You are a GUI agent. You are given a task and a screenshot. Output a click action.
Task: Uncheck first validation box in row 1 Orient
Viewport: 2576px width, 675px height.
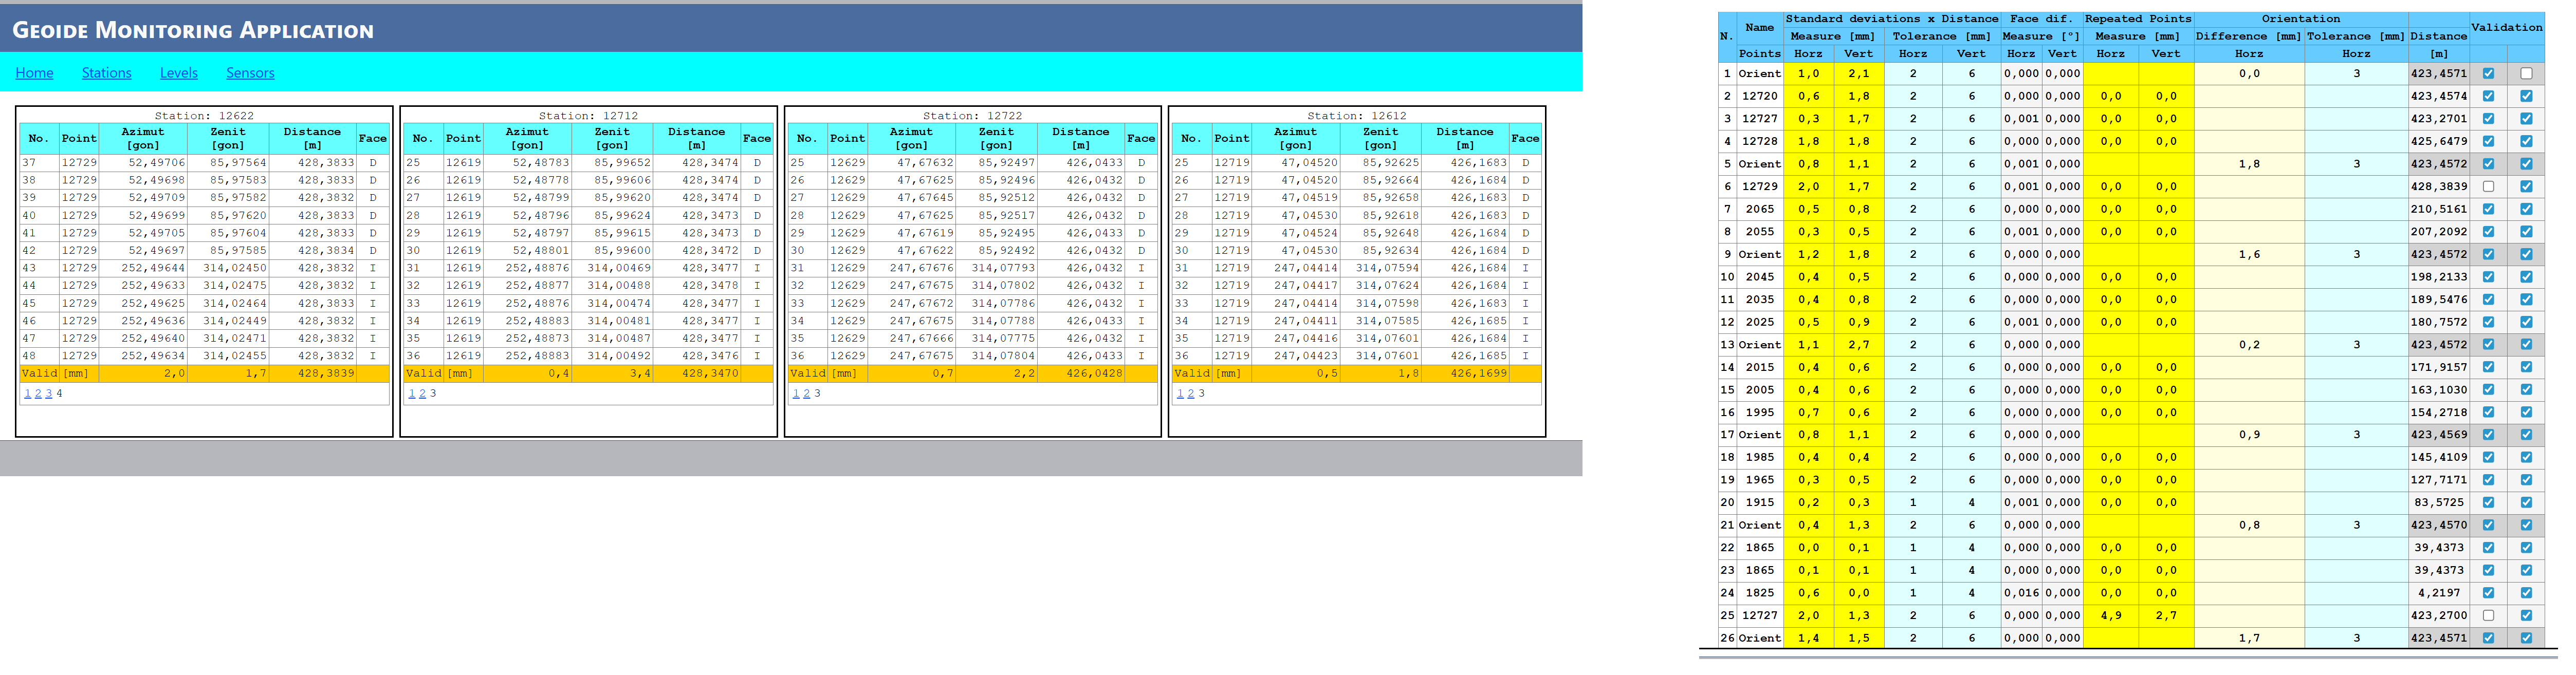(x=2488, y=73)
